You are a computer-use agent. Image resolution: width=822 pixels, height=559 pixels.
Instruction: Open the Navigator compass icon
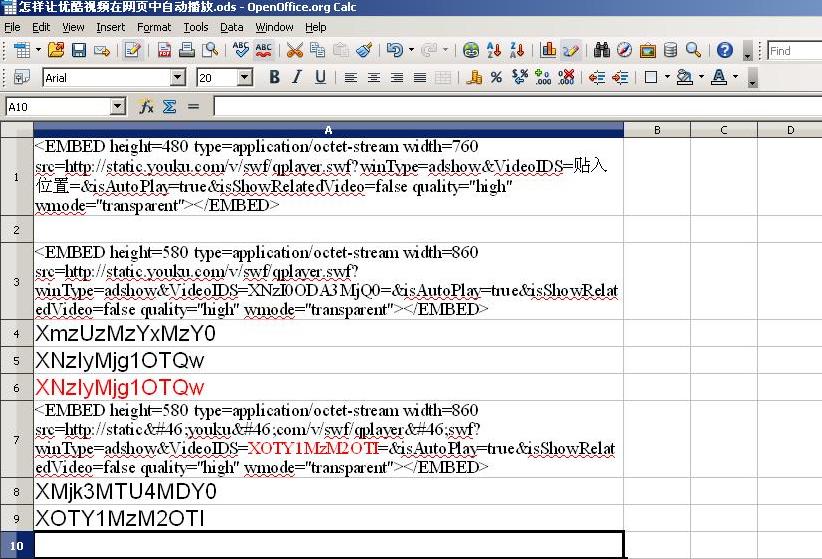point(624,50)
